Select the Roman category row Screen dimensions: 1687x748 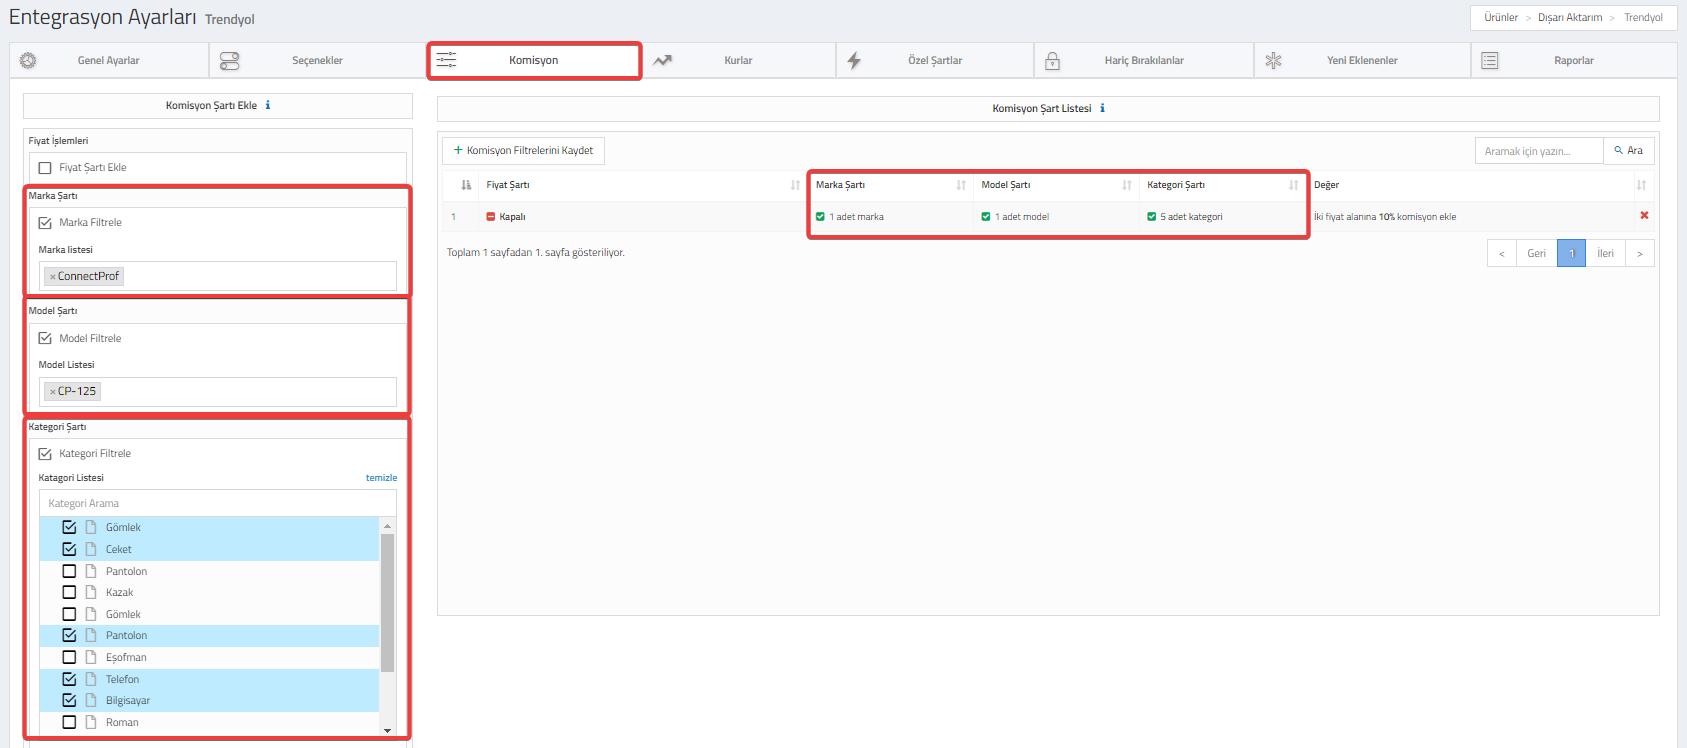(210, 722)
